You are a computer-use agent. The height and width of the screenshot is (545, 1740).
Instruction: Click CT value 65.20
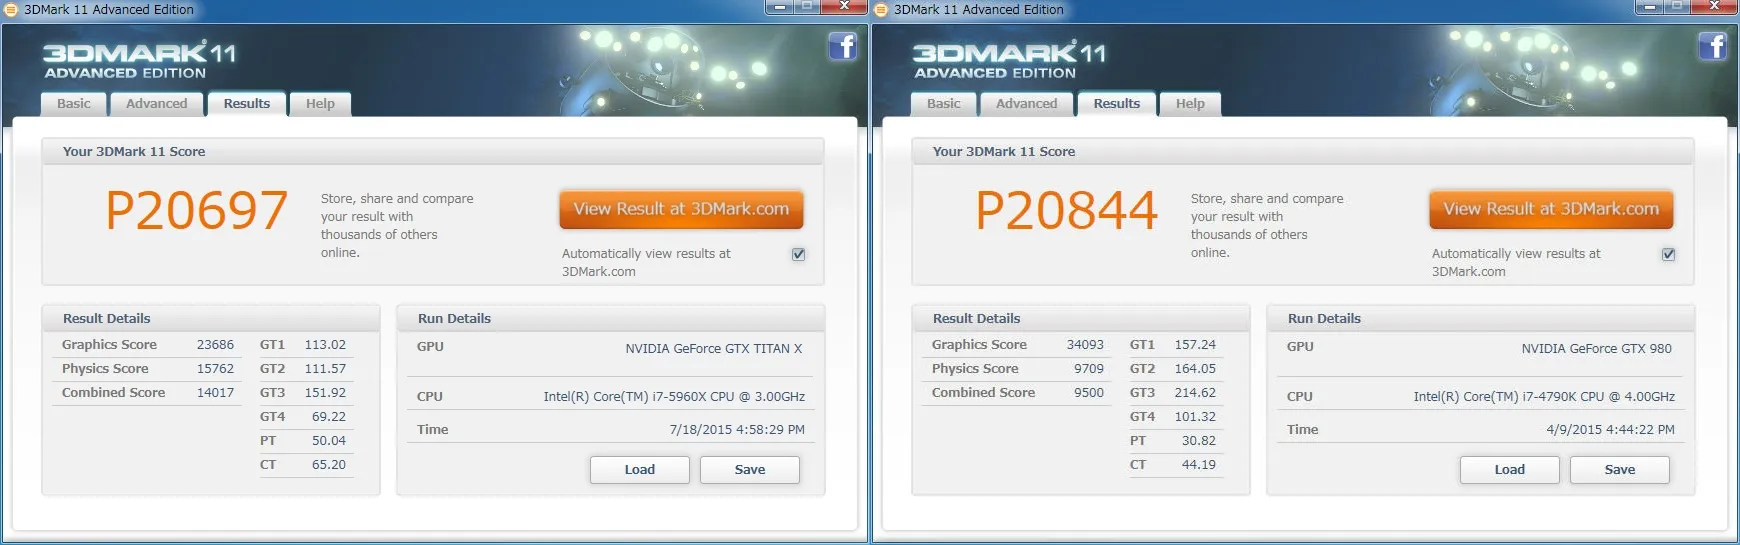pos(329,465)
